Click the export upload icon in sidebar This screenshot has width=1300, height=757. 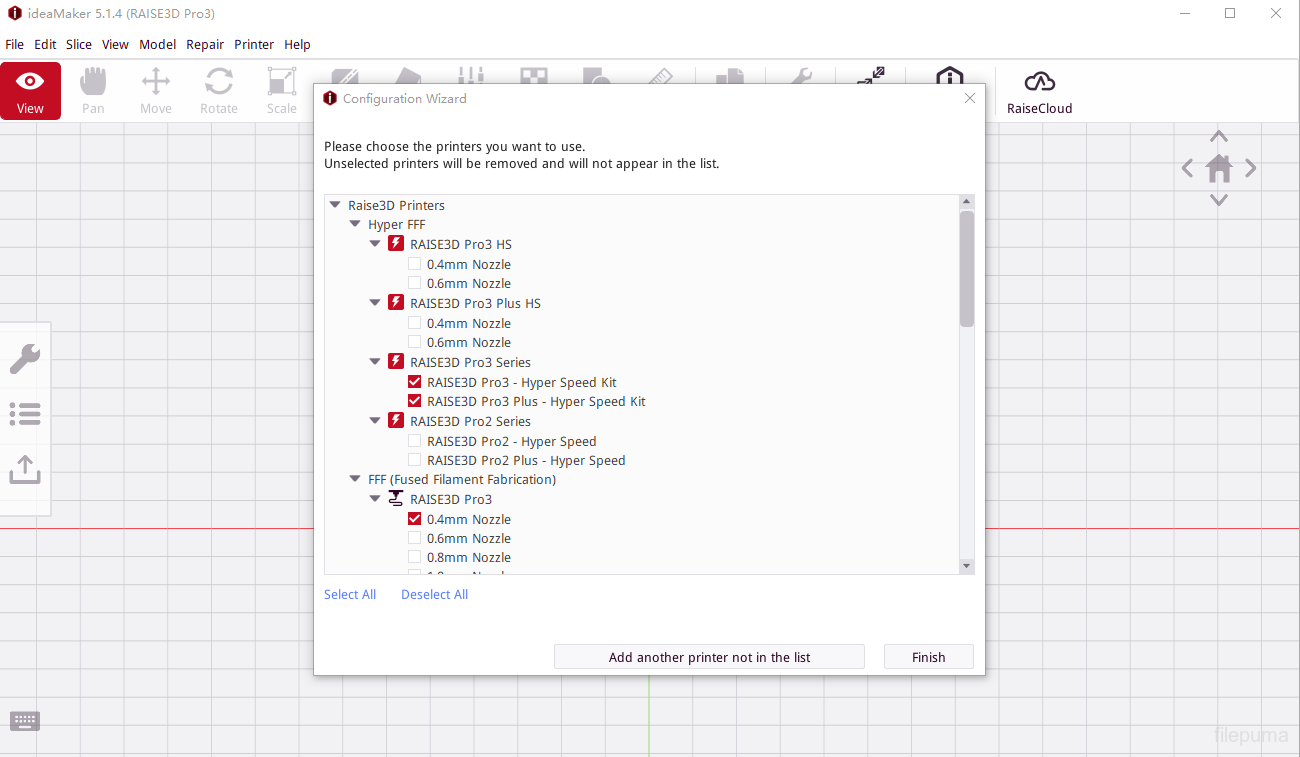tap(25, 469)
